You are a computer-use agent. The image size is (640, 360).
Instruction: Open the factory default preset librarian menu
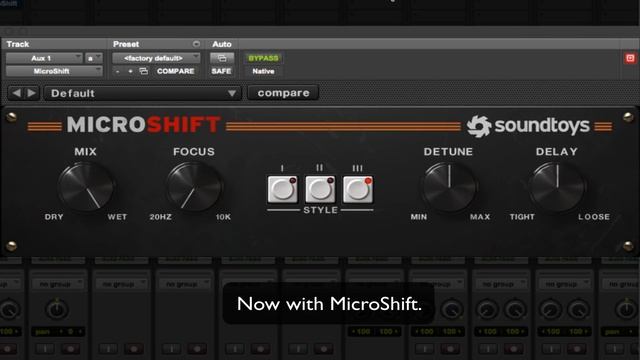pyautogui.click(x=156, y=58)
